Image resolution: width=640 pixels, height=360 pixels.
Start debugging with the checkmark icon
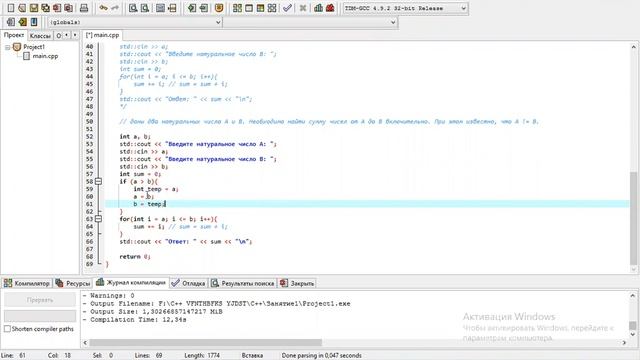287,8
